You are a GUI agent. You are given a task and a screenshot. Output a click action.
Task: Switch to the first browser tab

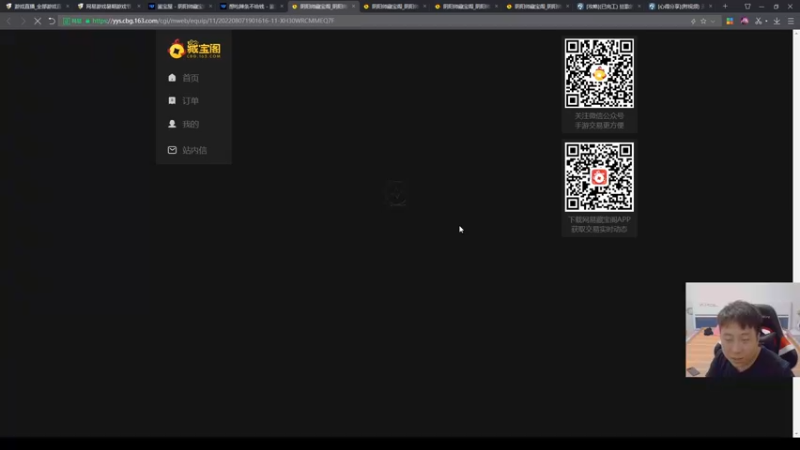36,6
